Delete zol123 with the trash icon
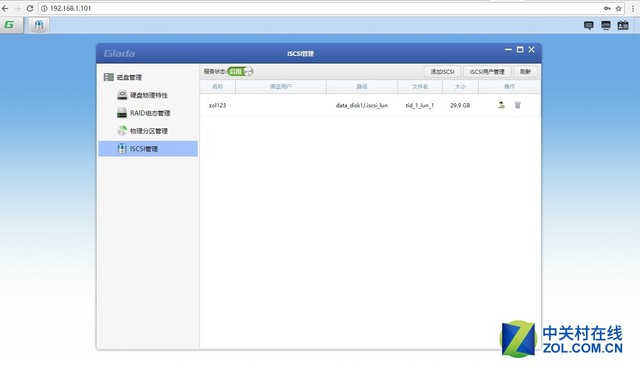 coord(518,105)
